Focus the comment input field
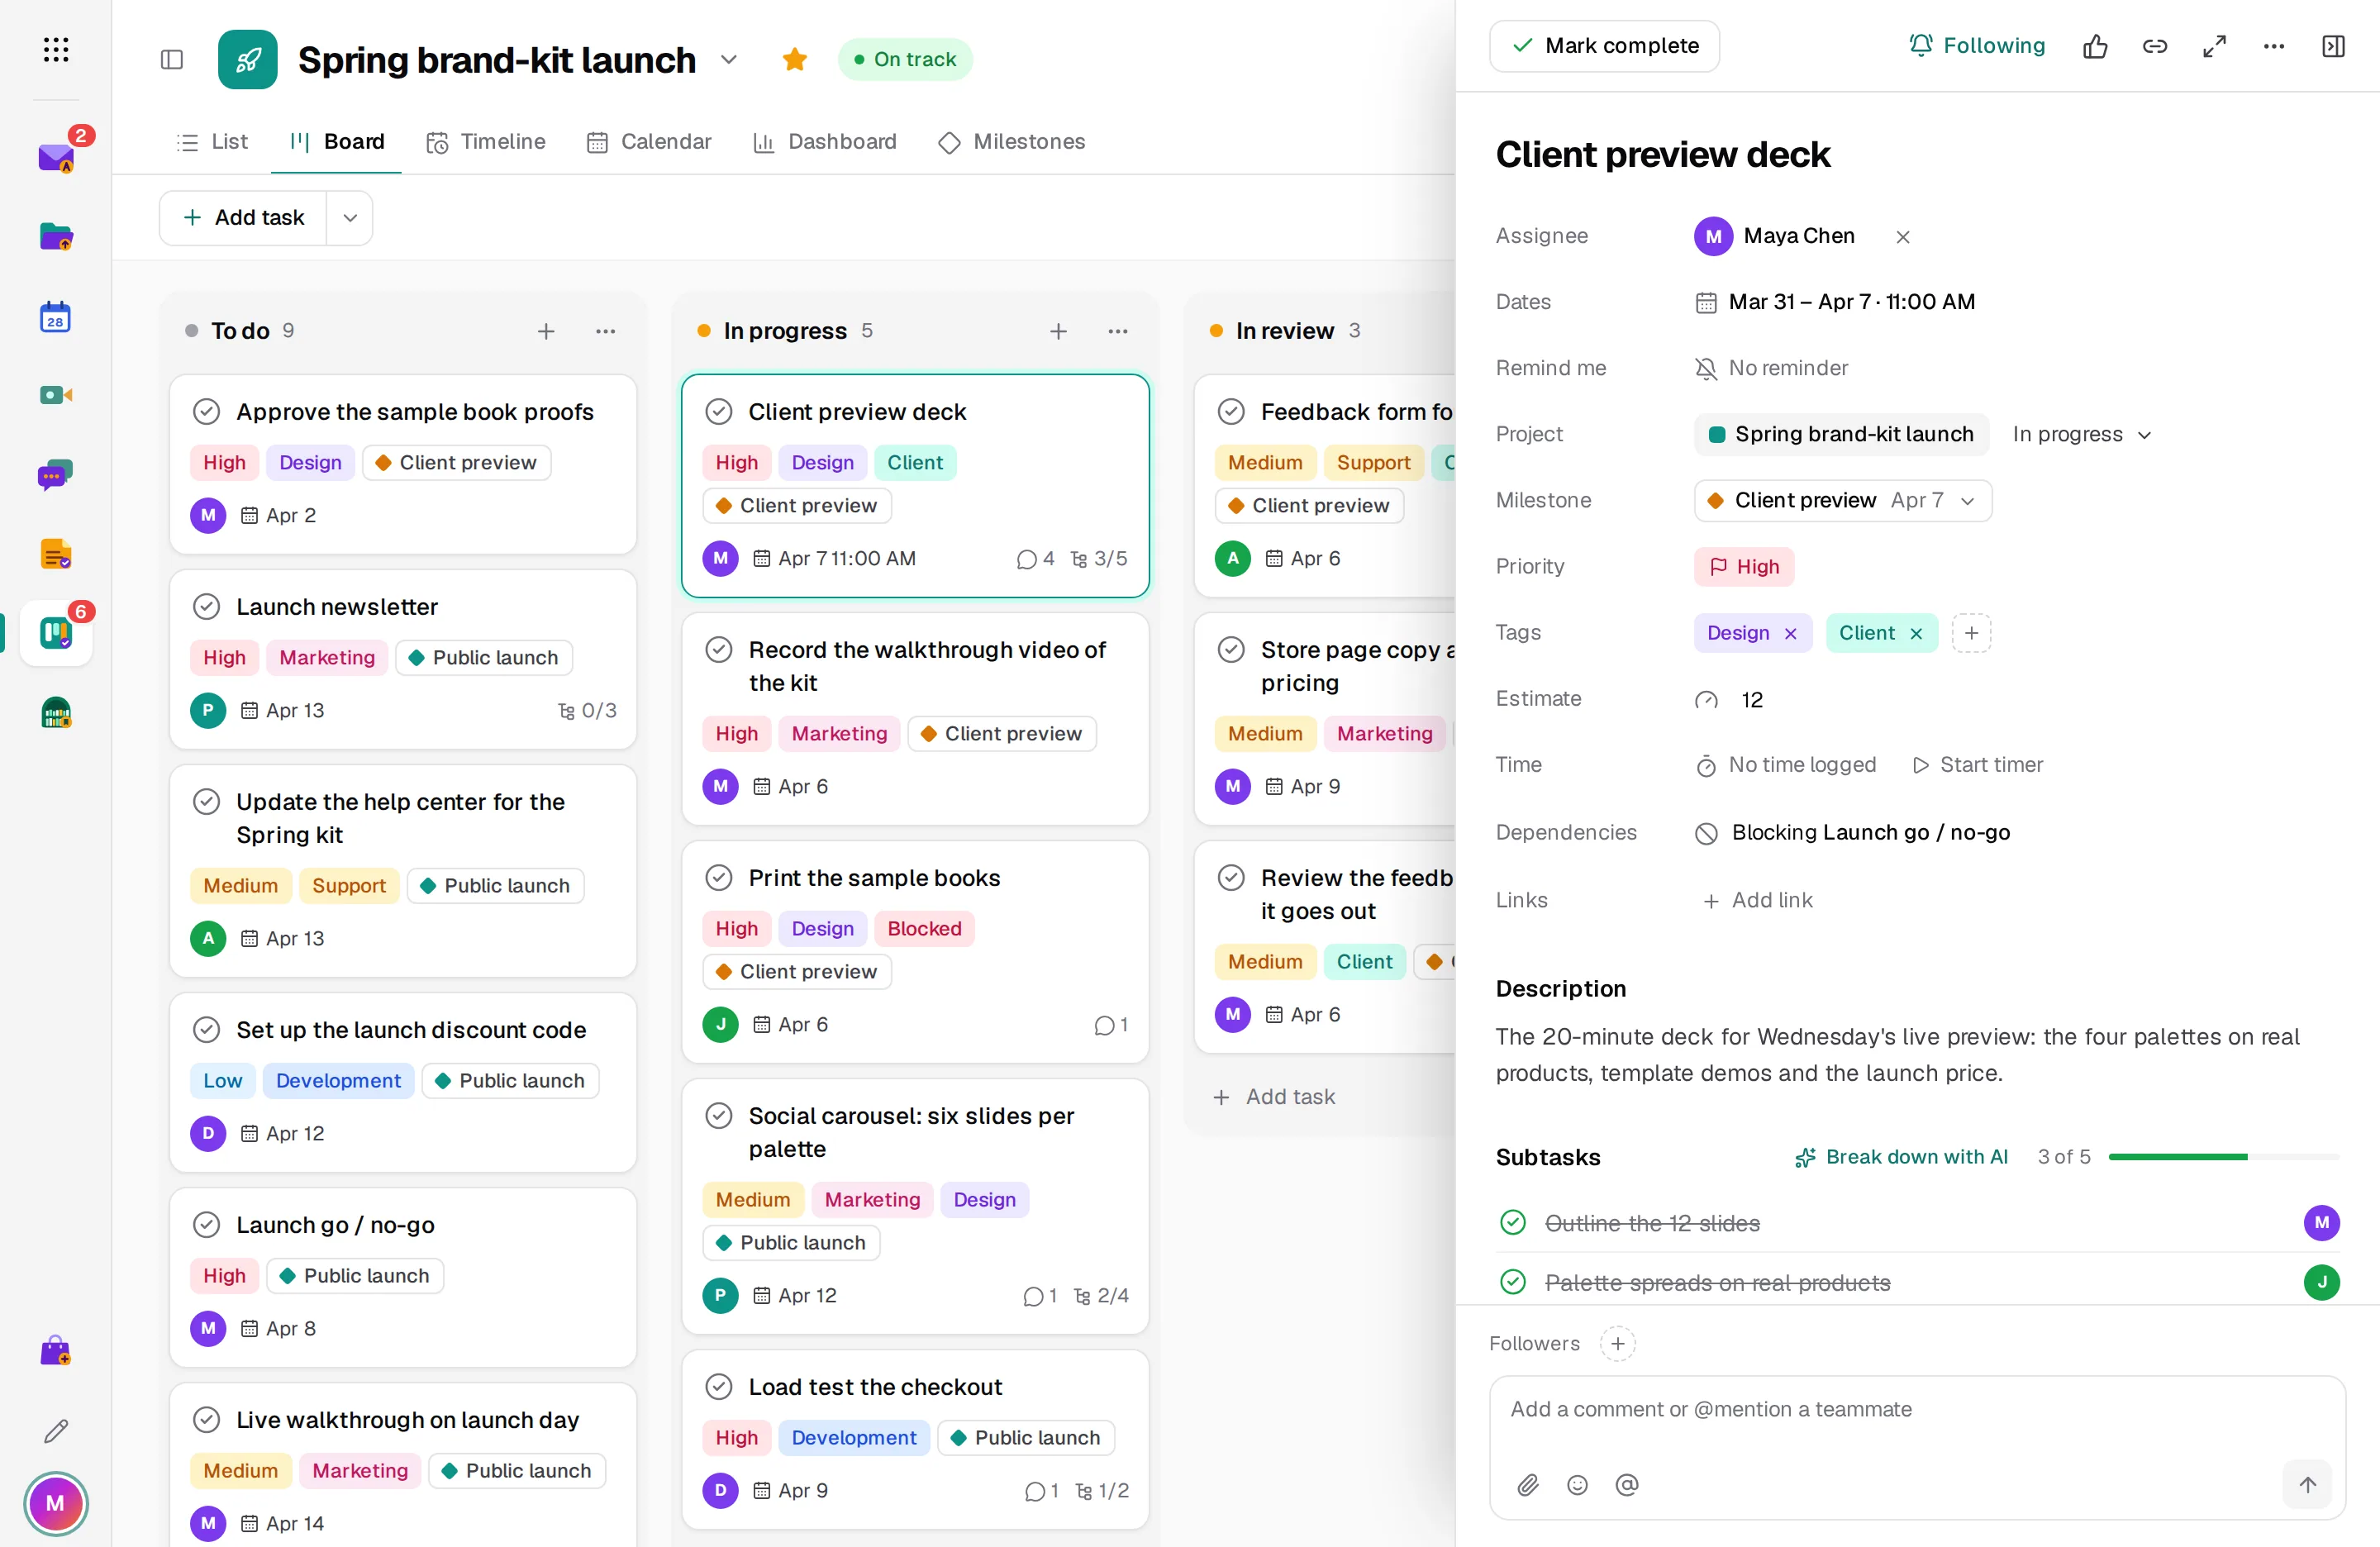The width and height of the screenshot is (2380, 1547). (1917, 1410)
